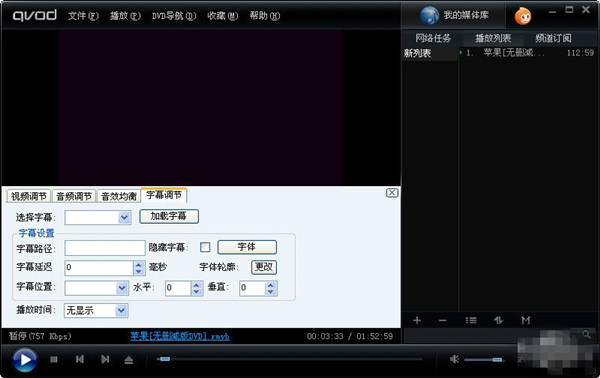Click the large blue play button
The width and height of the screenshot is (600, 378).
[x=25, y=360]
